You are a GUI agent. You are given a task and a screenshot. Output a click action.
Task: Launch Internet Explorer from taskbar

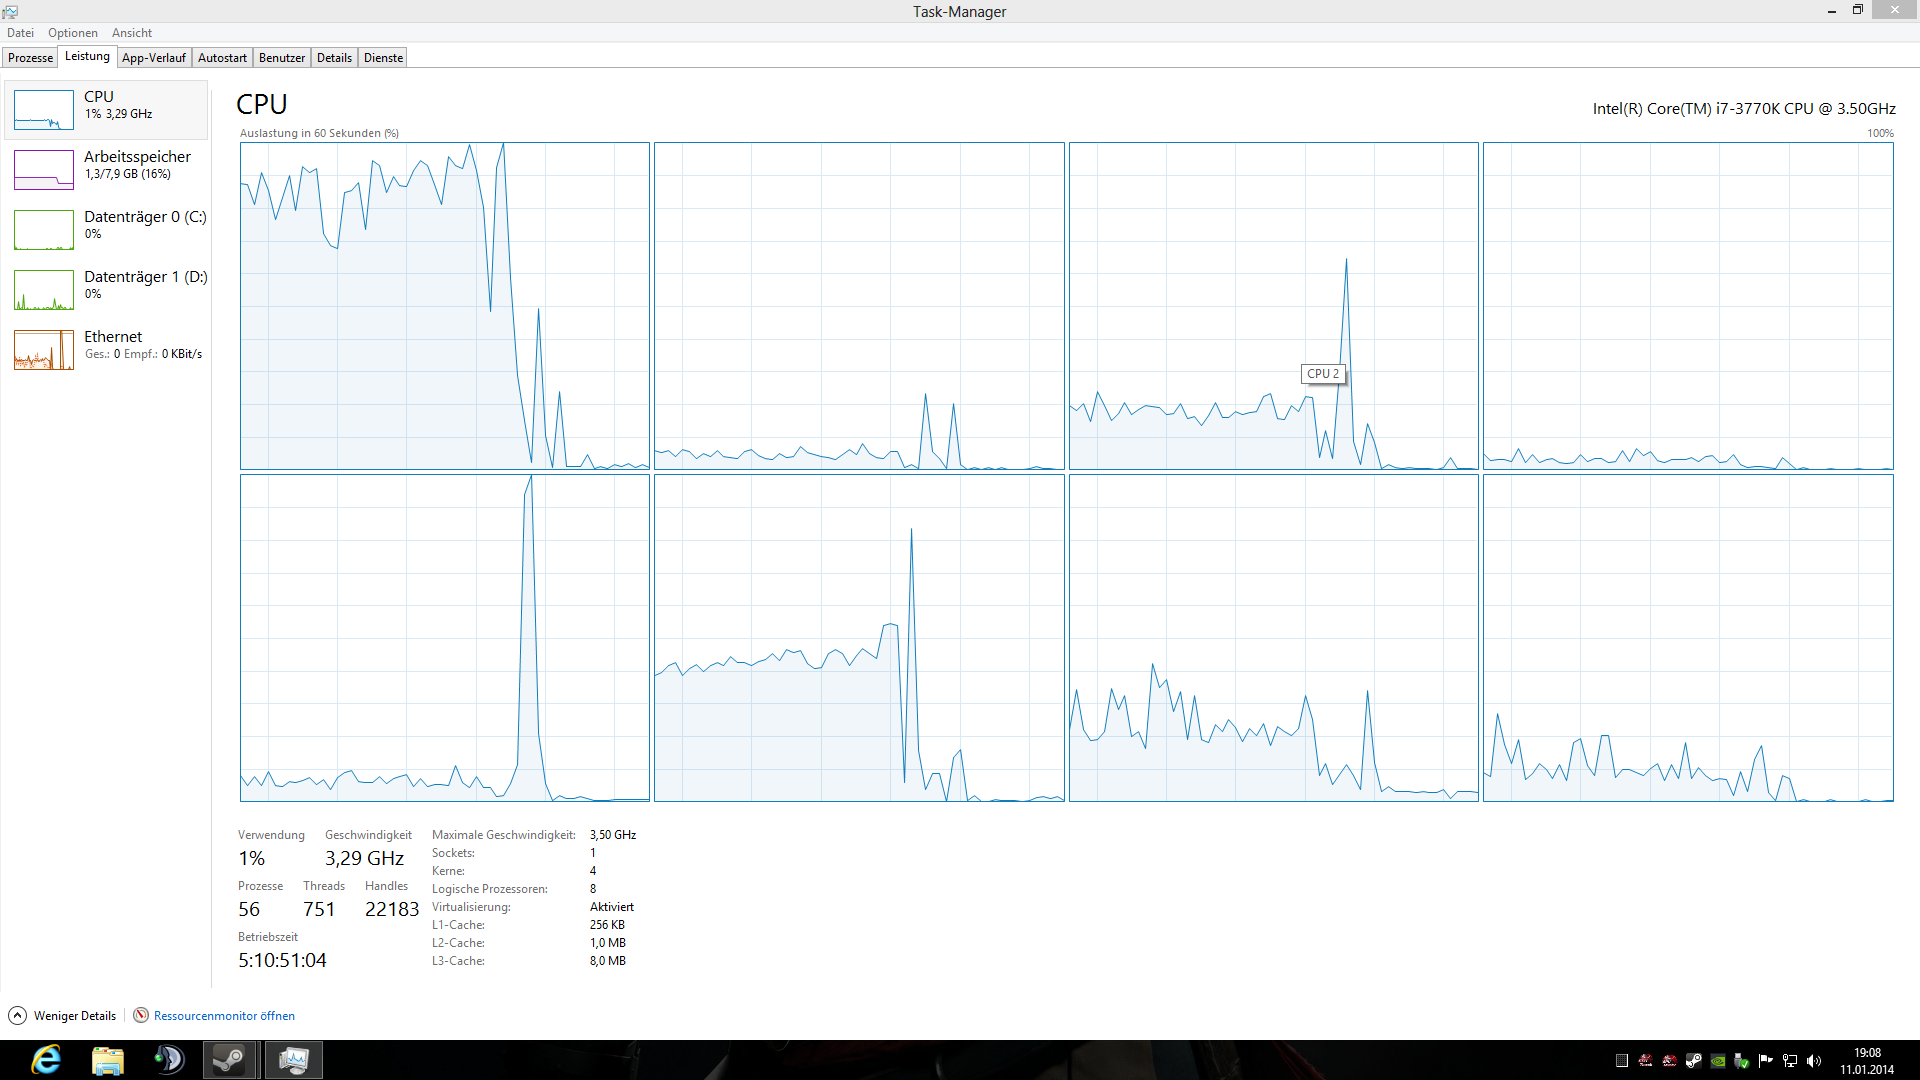click(x=46, y=1060)
